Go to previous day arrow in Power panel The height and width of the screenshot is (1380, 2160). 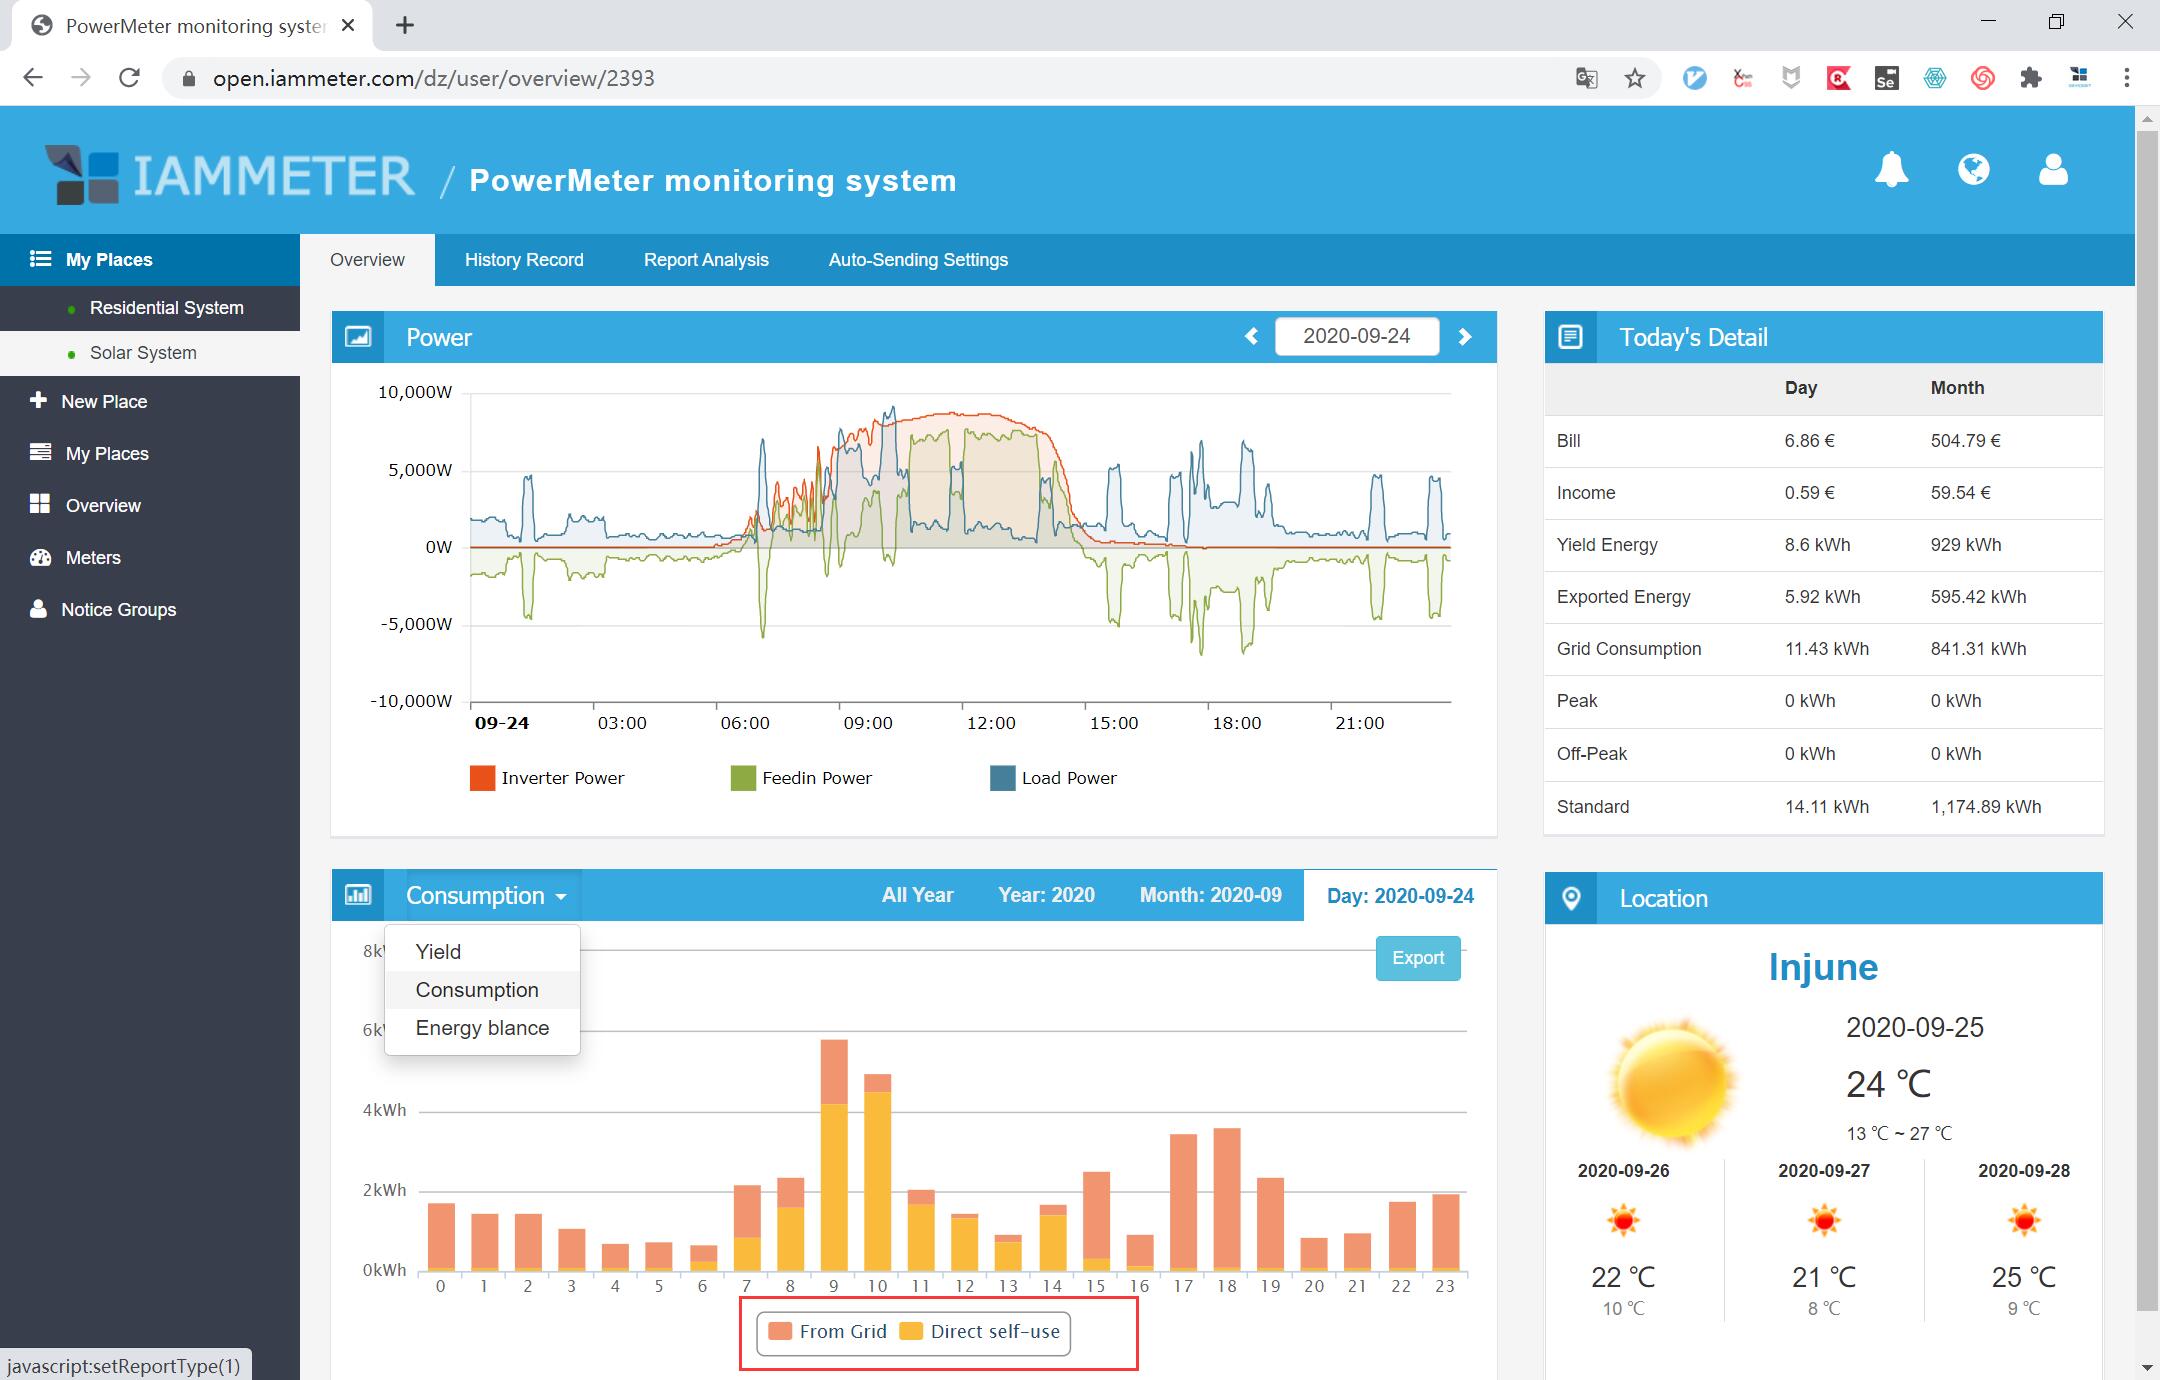1251,337
